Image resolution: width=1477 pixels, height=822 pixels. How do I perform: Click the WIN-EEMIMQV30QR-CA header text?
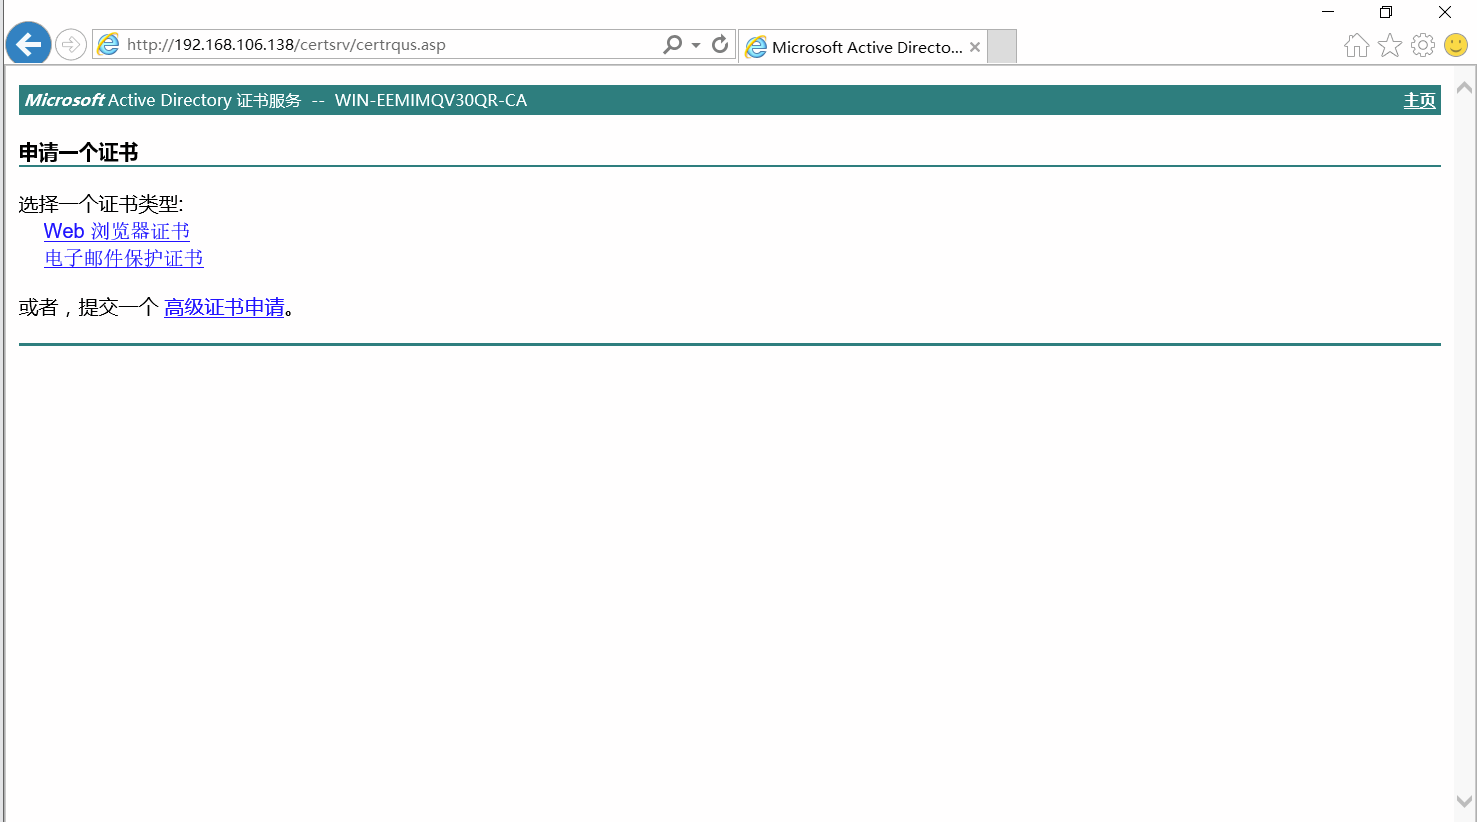click(x=431, y=100)
